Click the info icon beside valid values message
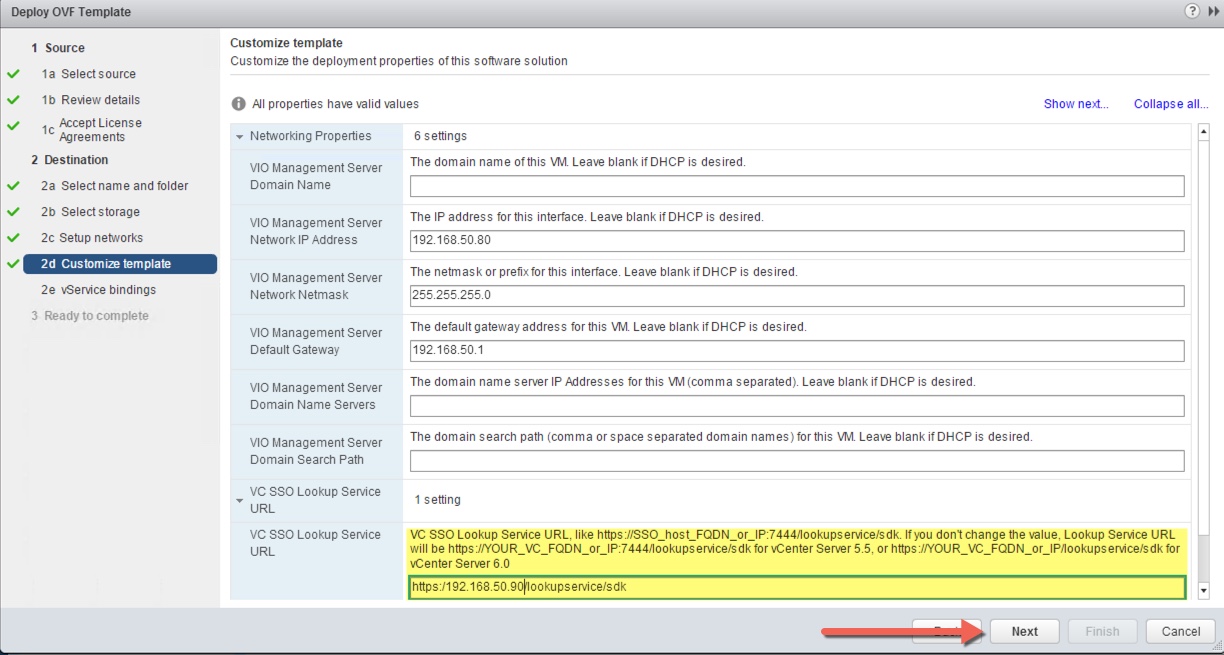Viewport: 1224px width, 655px height. coord(238,104)
